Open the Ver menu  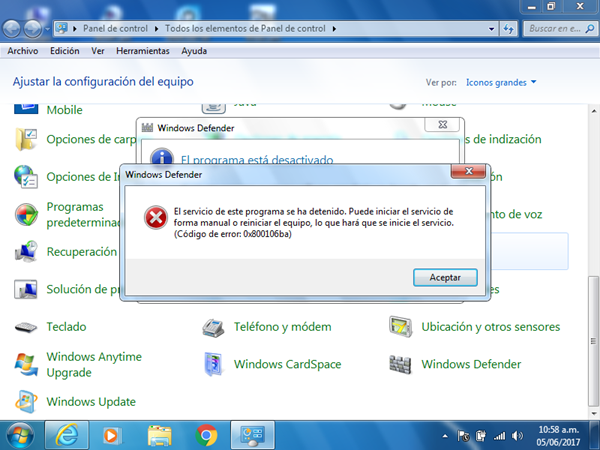pos(98,51)
